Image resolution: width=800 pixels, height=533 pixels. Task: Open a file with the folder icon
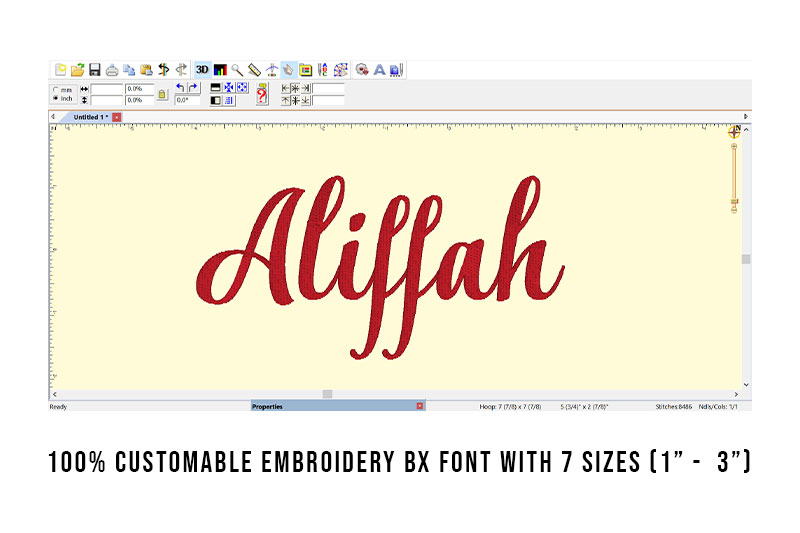click(78, 69)
